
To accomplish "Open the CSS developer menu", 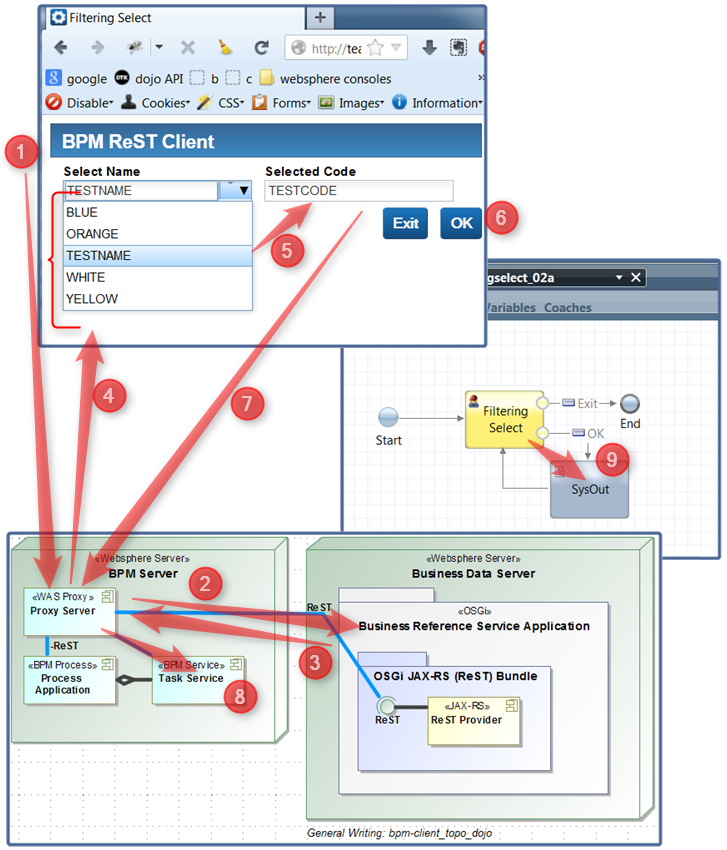I will 221,102.
